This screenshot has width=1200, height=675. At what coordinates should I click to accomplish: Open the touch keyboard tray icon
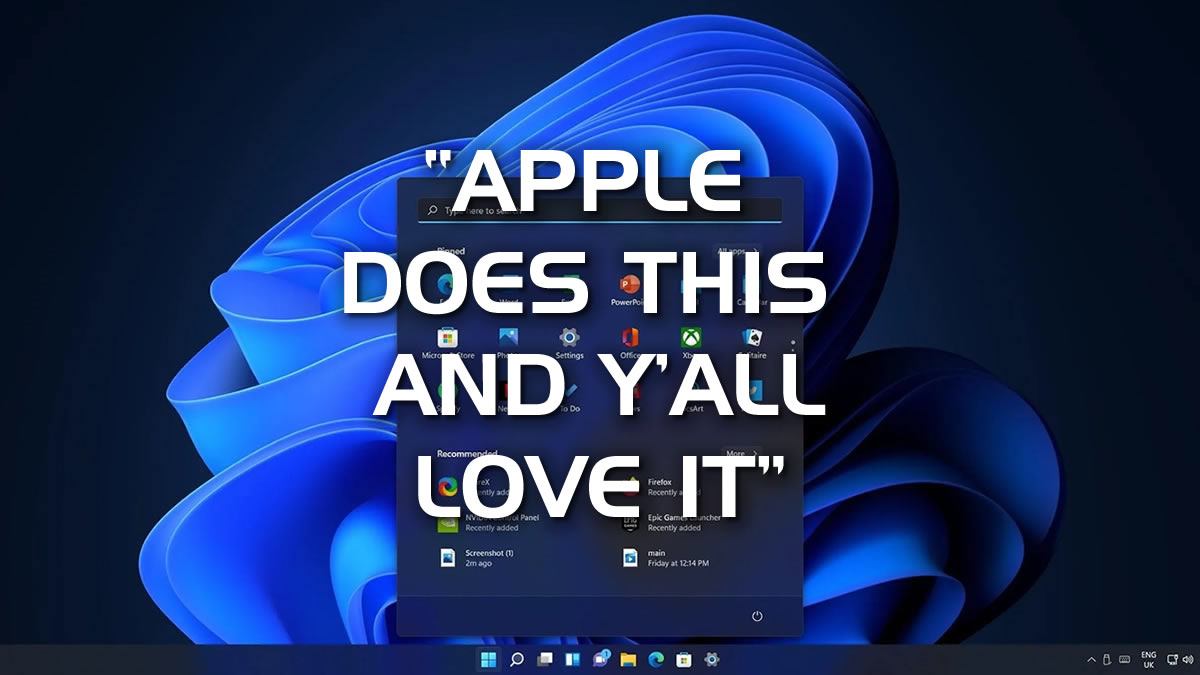[1124, 660]
